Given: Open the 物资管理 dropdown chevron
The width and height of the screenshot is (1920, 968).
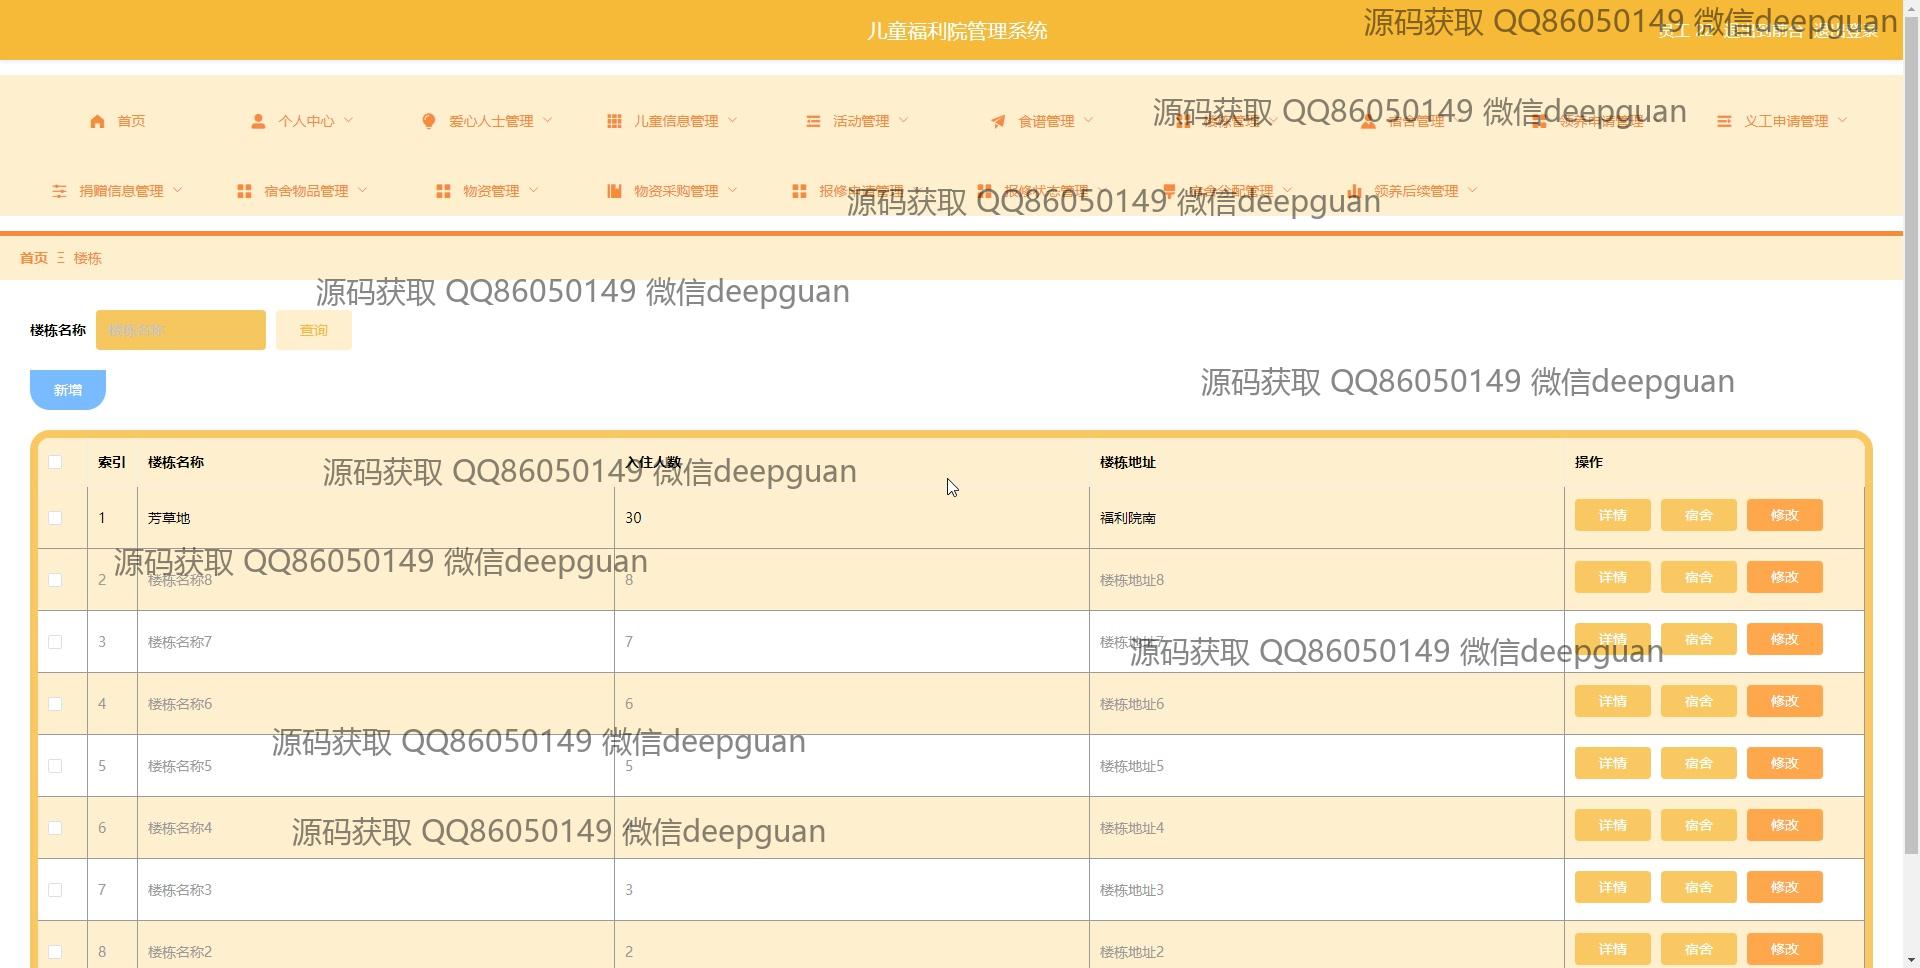Looking at the screenshot, I should coord(534,191).
